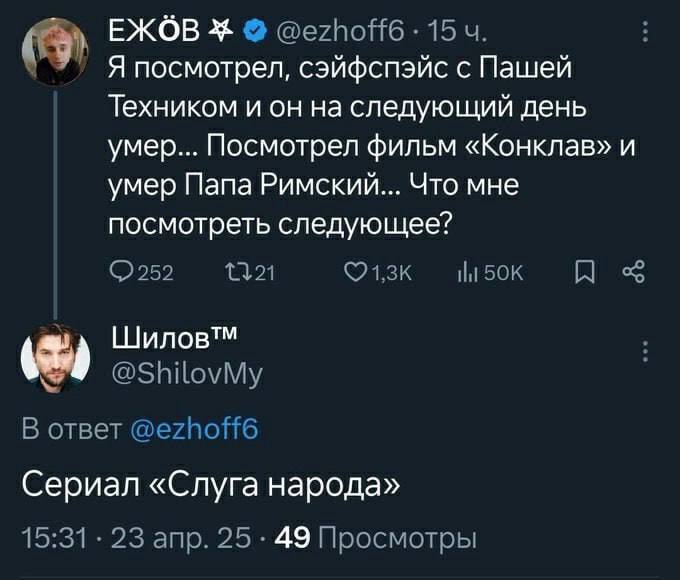Open the '49 Просмотры' view count
The width and height of the screenshot is (680, 580).
(380, 540)
